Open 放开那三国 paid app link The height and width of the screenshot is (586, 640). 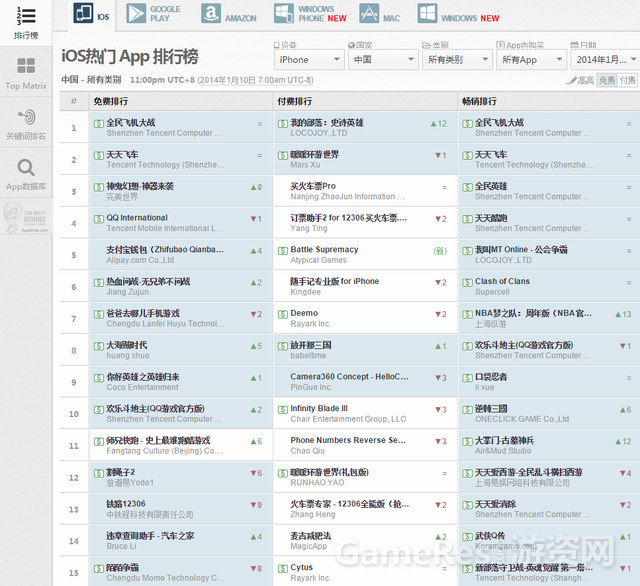pyautogui.click(x=311, y=345)
